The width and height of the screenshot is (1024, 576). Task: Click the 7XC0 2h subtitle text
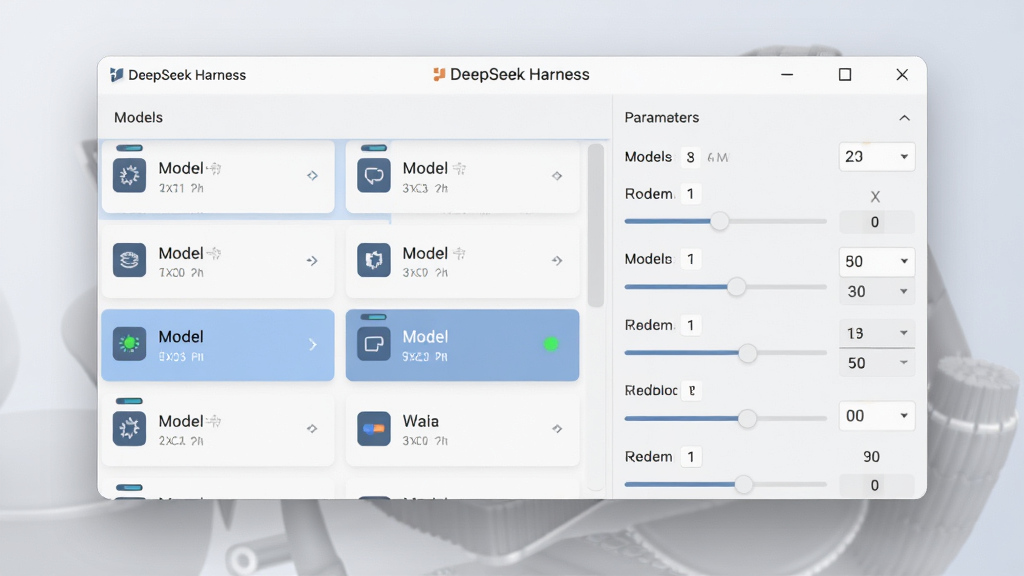point(181,272)
